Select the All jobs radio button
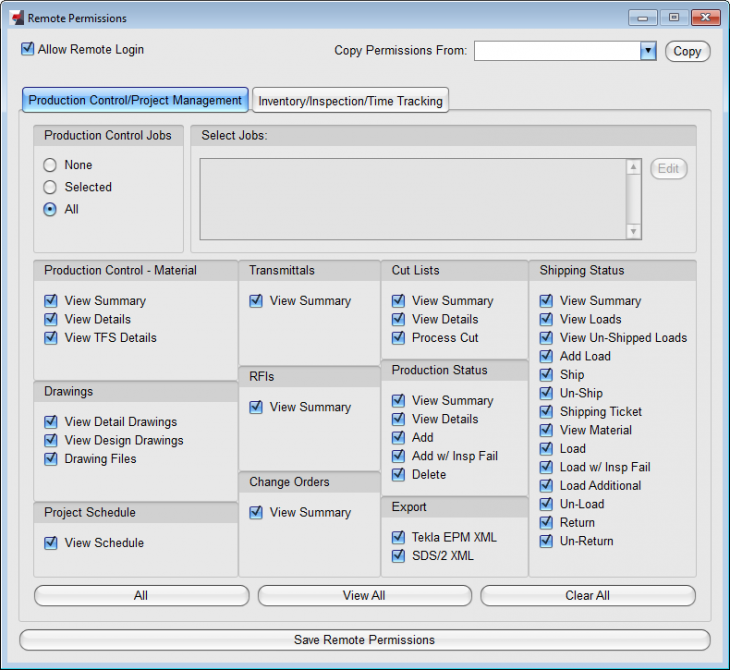The image size is (730, 670). pos(50,209)
